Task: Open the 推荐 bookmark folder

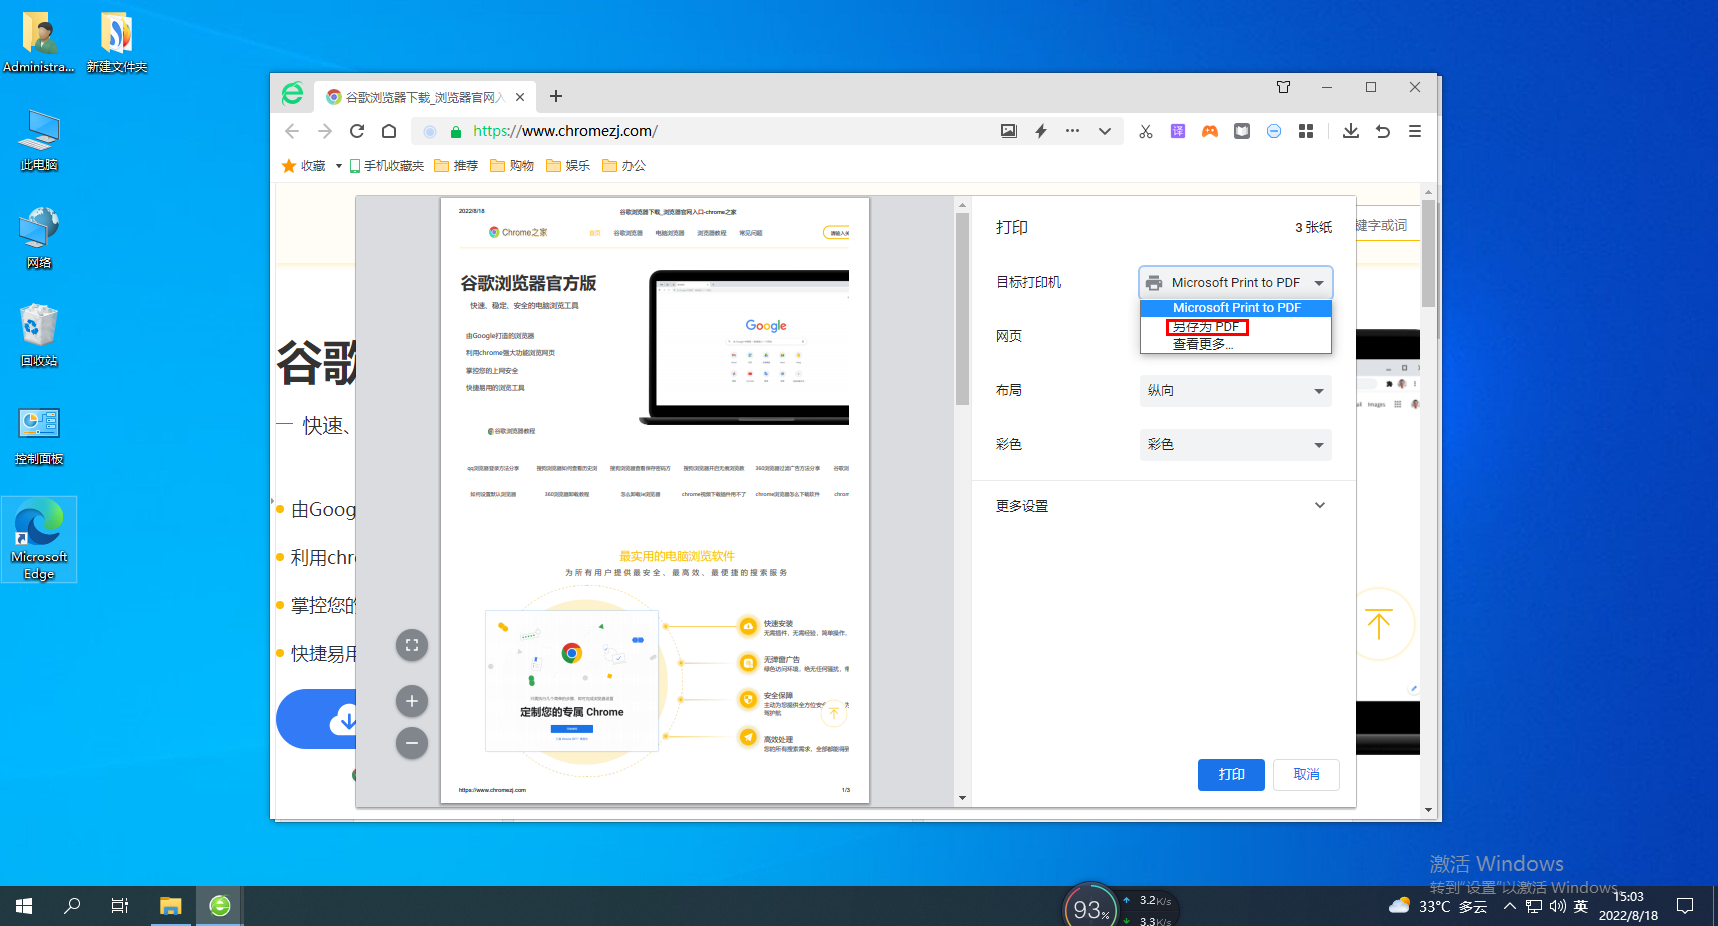Action: (x=456, y=166)
